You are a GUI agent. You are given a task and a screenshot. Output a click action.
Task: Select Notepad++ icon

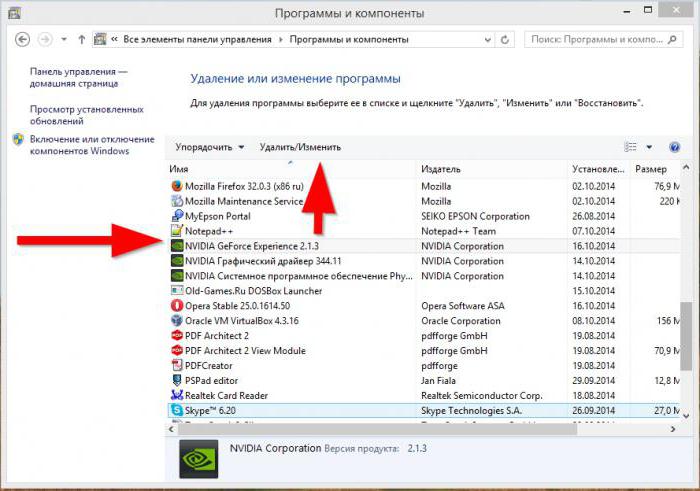pos(177,231)
